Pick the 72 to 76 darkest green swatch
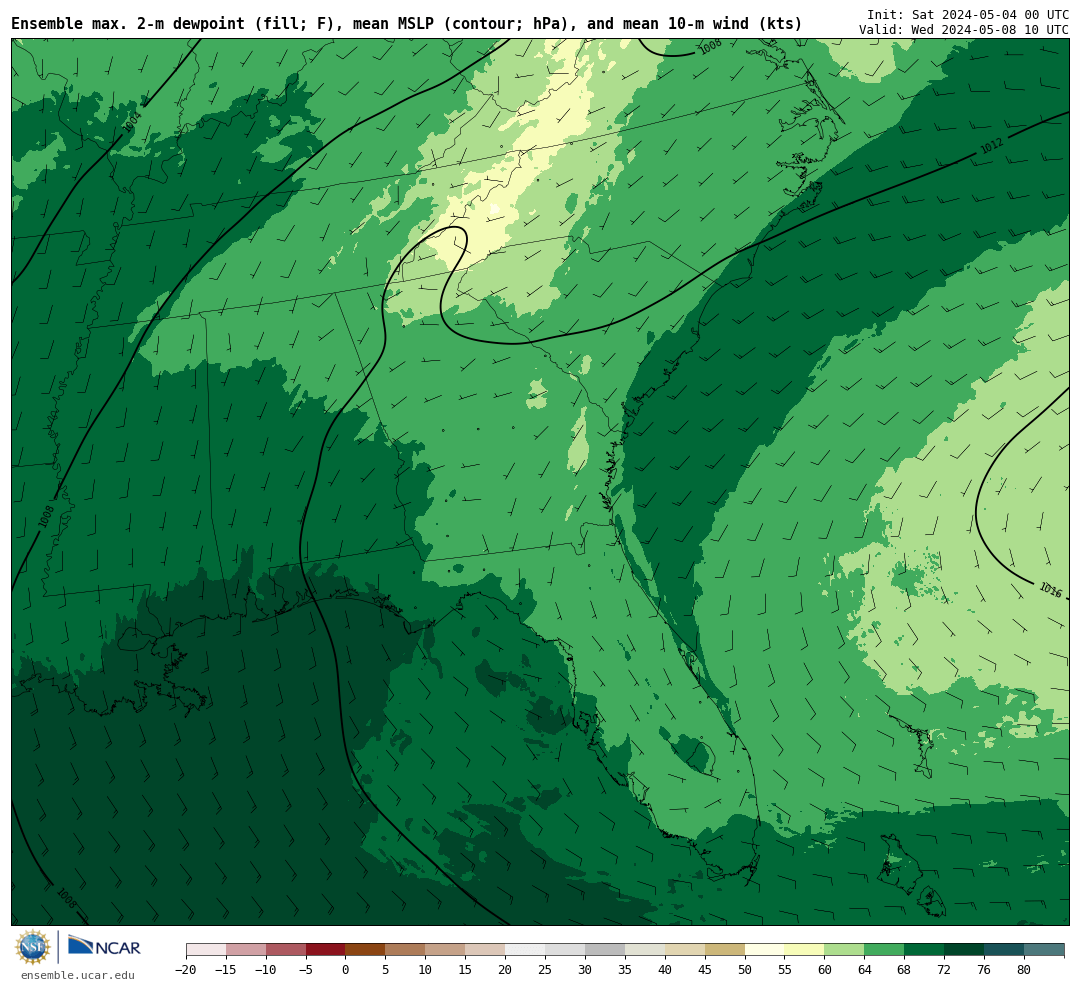Screen dimensions: 1080x988 (965, 950)
